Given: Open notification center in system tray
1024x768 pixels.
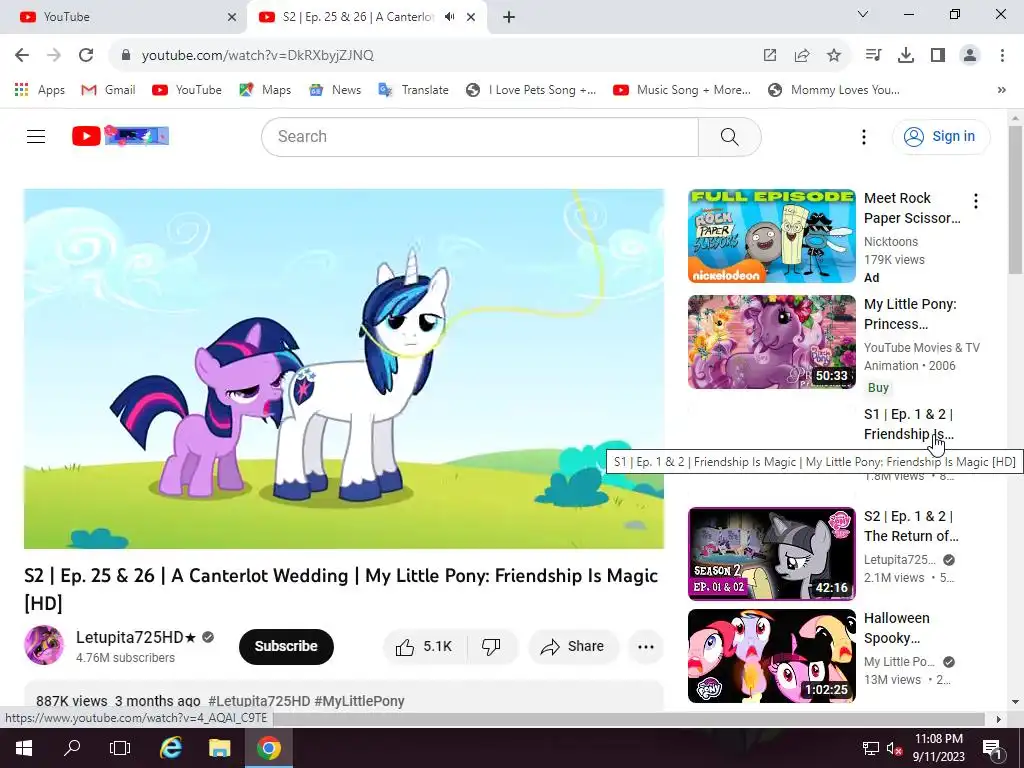Looking at the screenshot, I should click(x=992, y=748).
